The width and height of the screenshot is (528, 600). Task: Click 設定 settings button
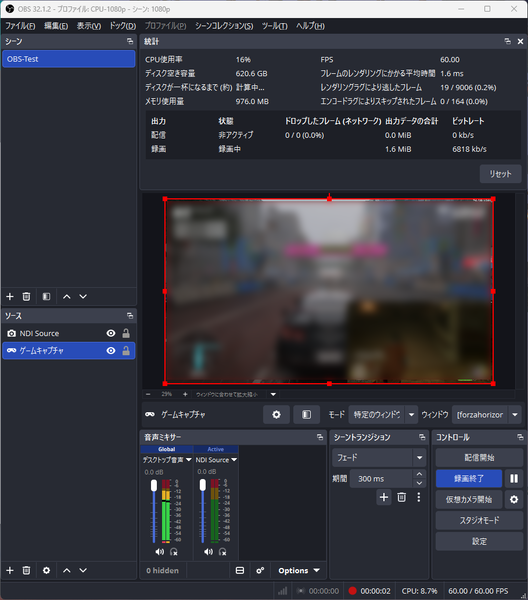point(479,541)
